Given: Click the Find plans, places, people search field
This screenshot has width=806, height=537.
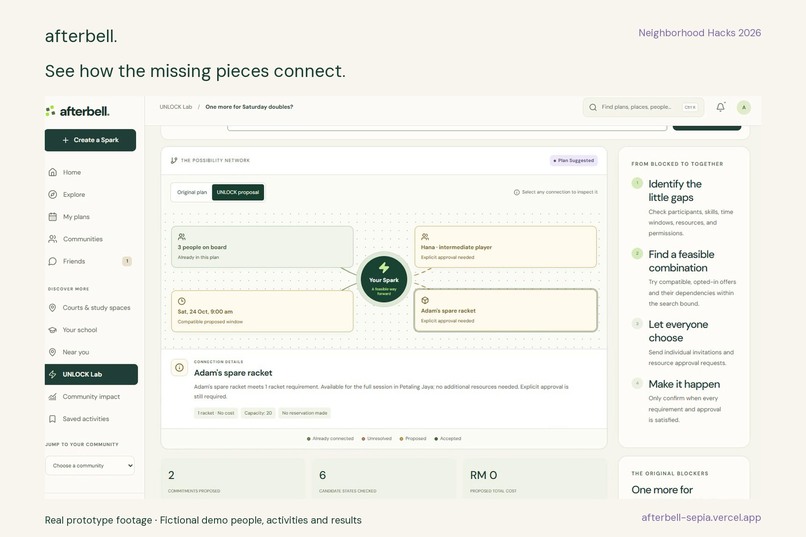Looking at the screenshot, I should 646,107.
